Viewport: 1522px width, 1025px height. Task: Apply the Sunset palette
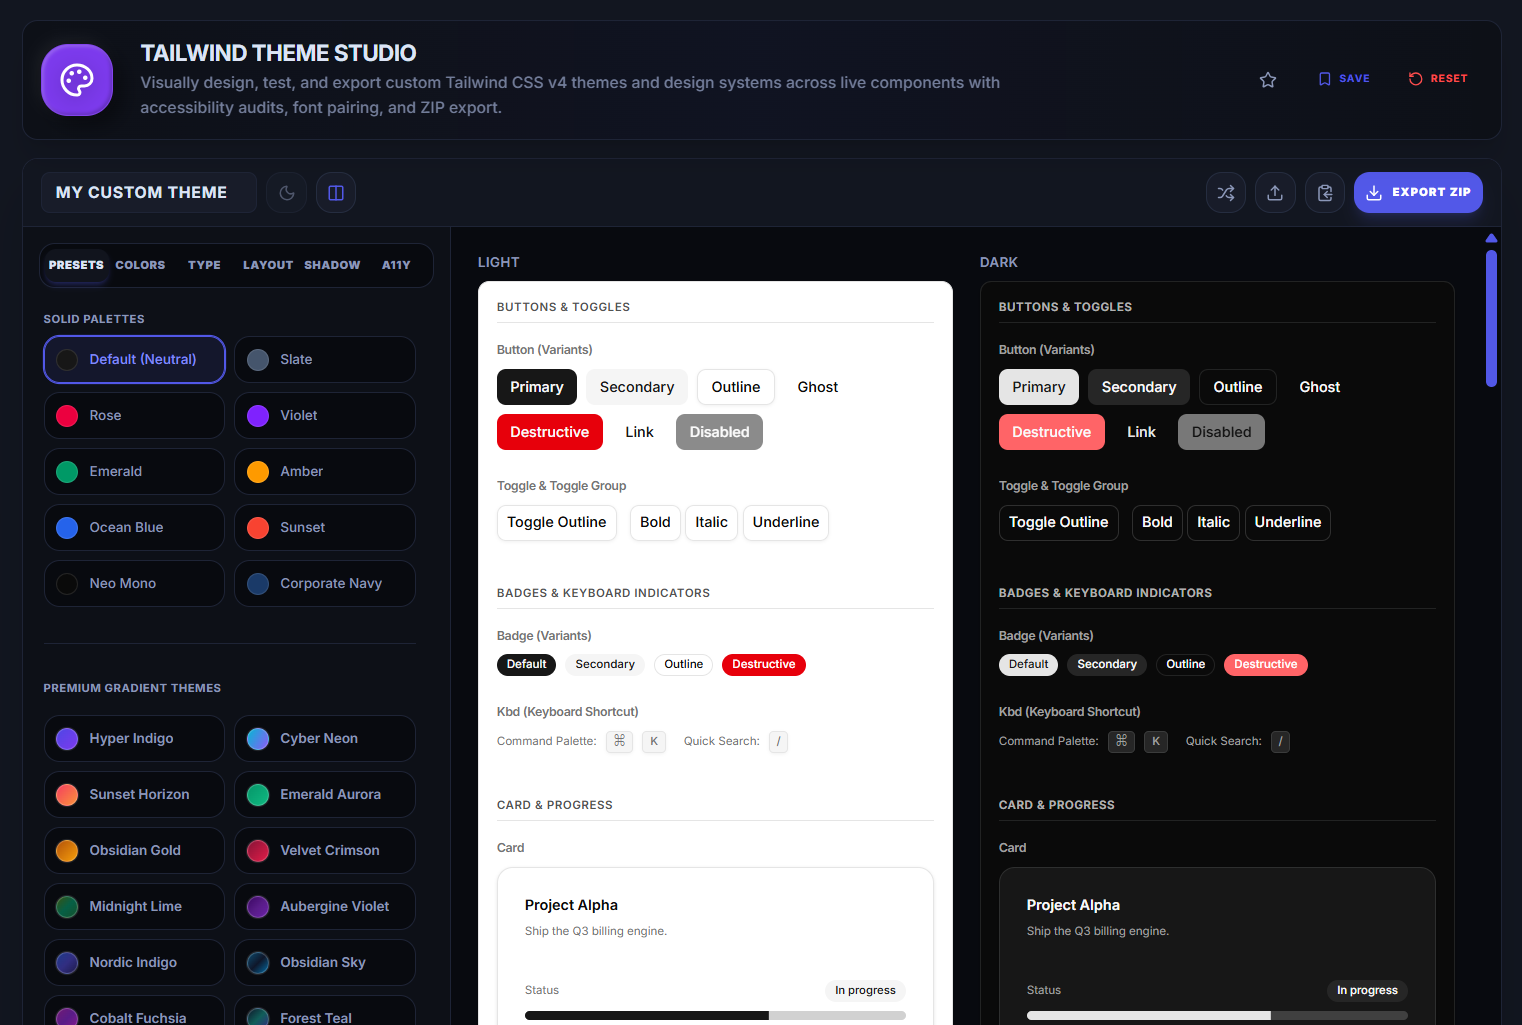pyautogui.click(x=325, y=528)
